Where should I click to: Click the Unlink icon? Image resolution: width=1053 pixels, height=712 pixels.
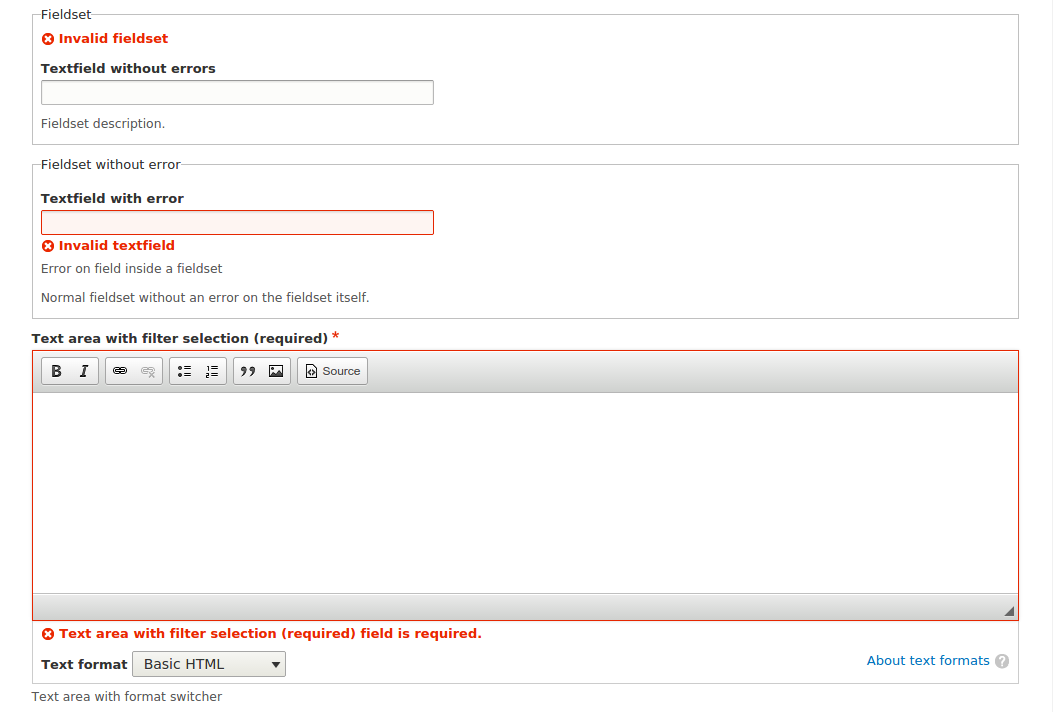point(147,370)
